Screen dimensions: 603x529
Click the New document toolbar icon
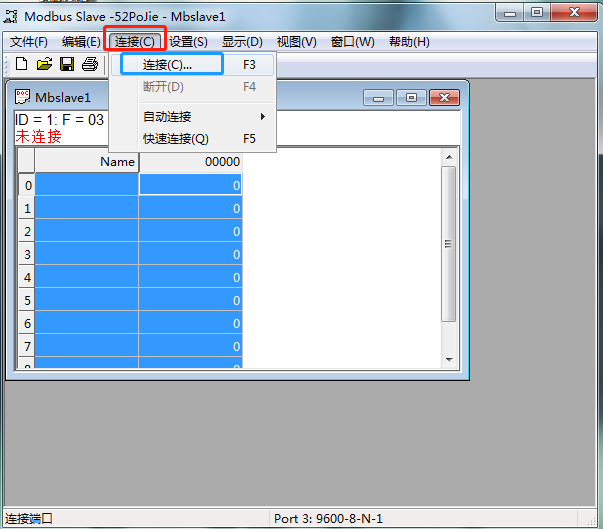[x=22, y=64]
